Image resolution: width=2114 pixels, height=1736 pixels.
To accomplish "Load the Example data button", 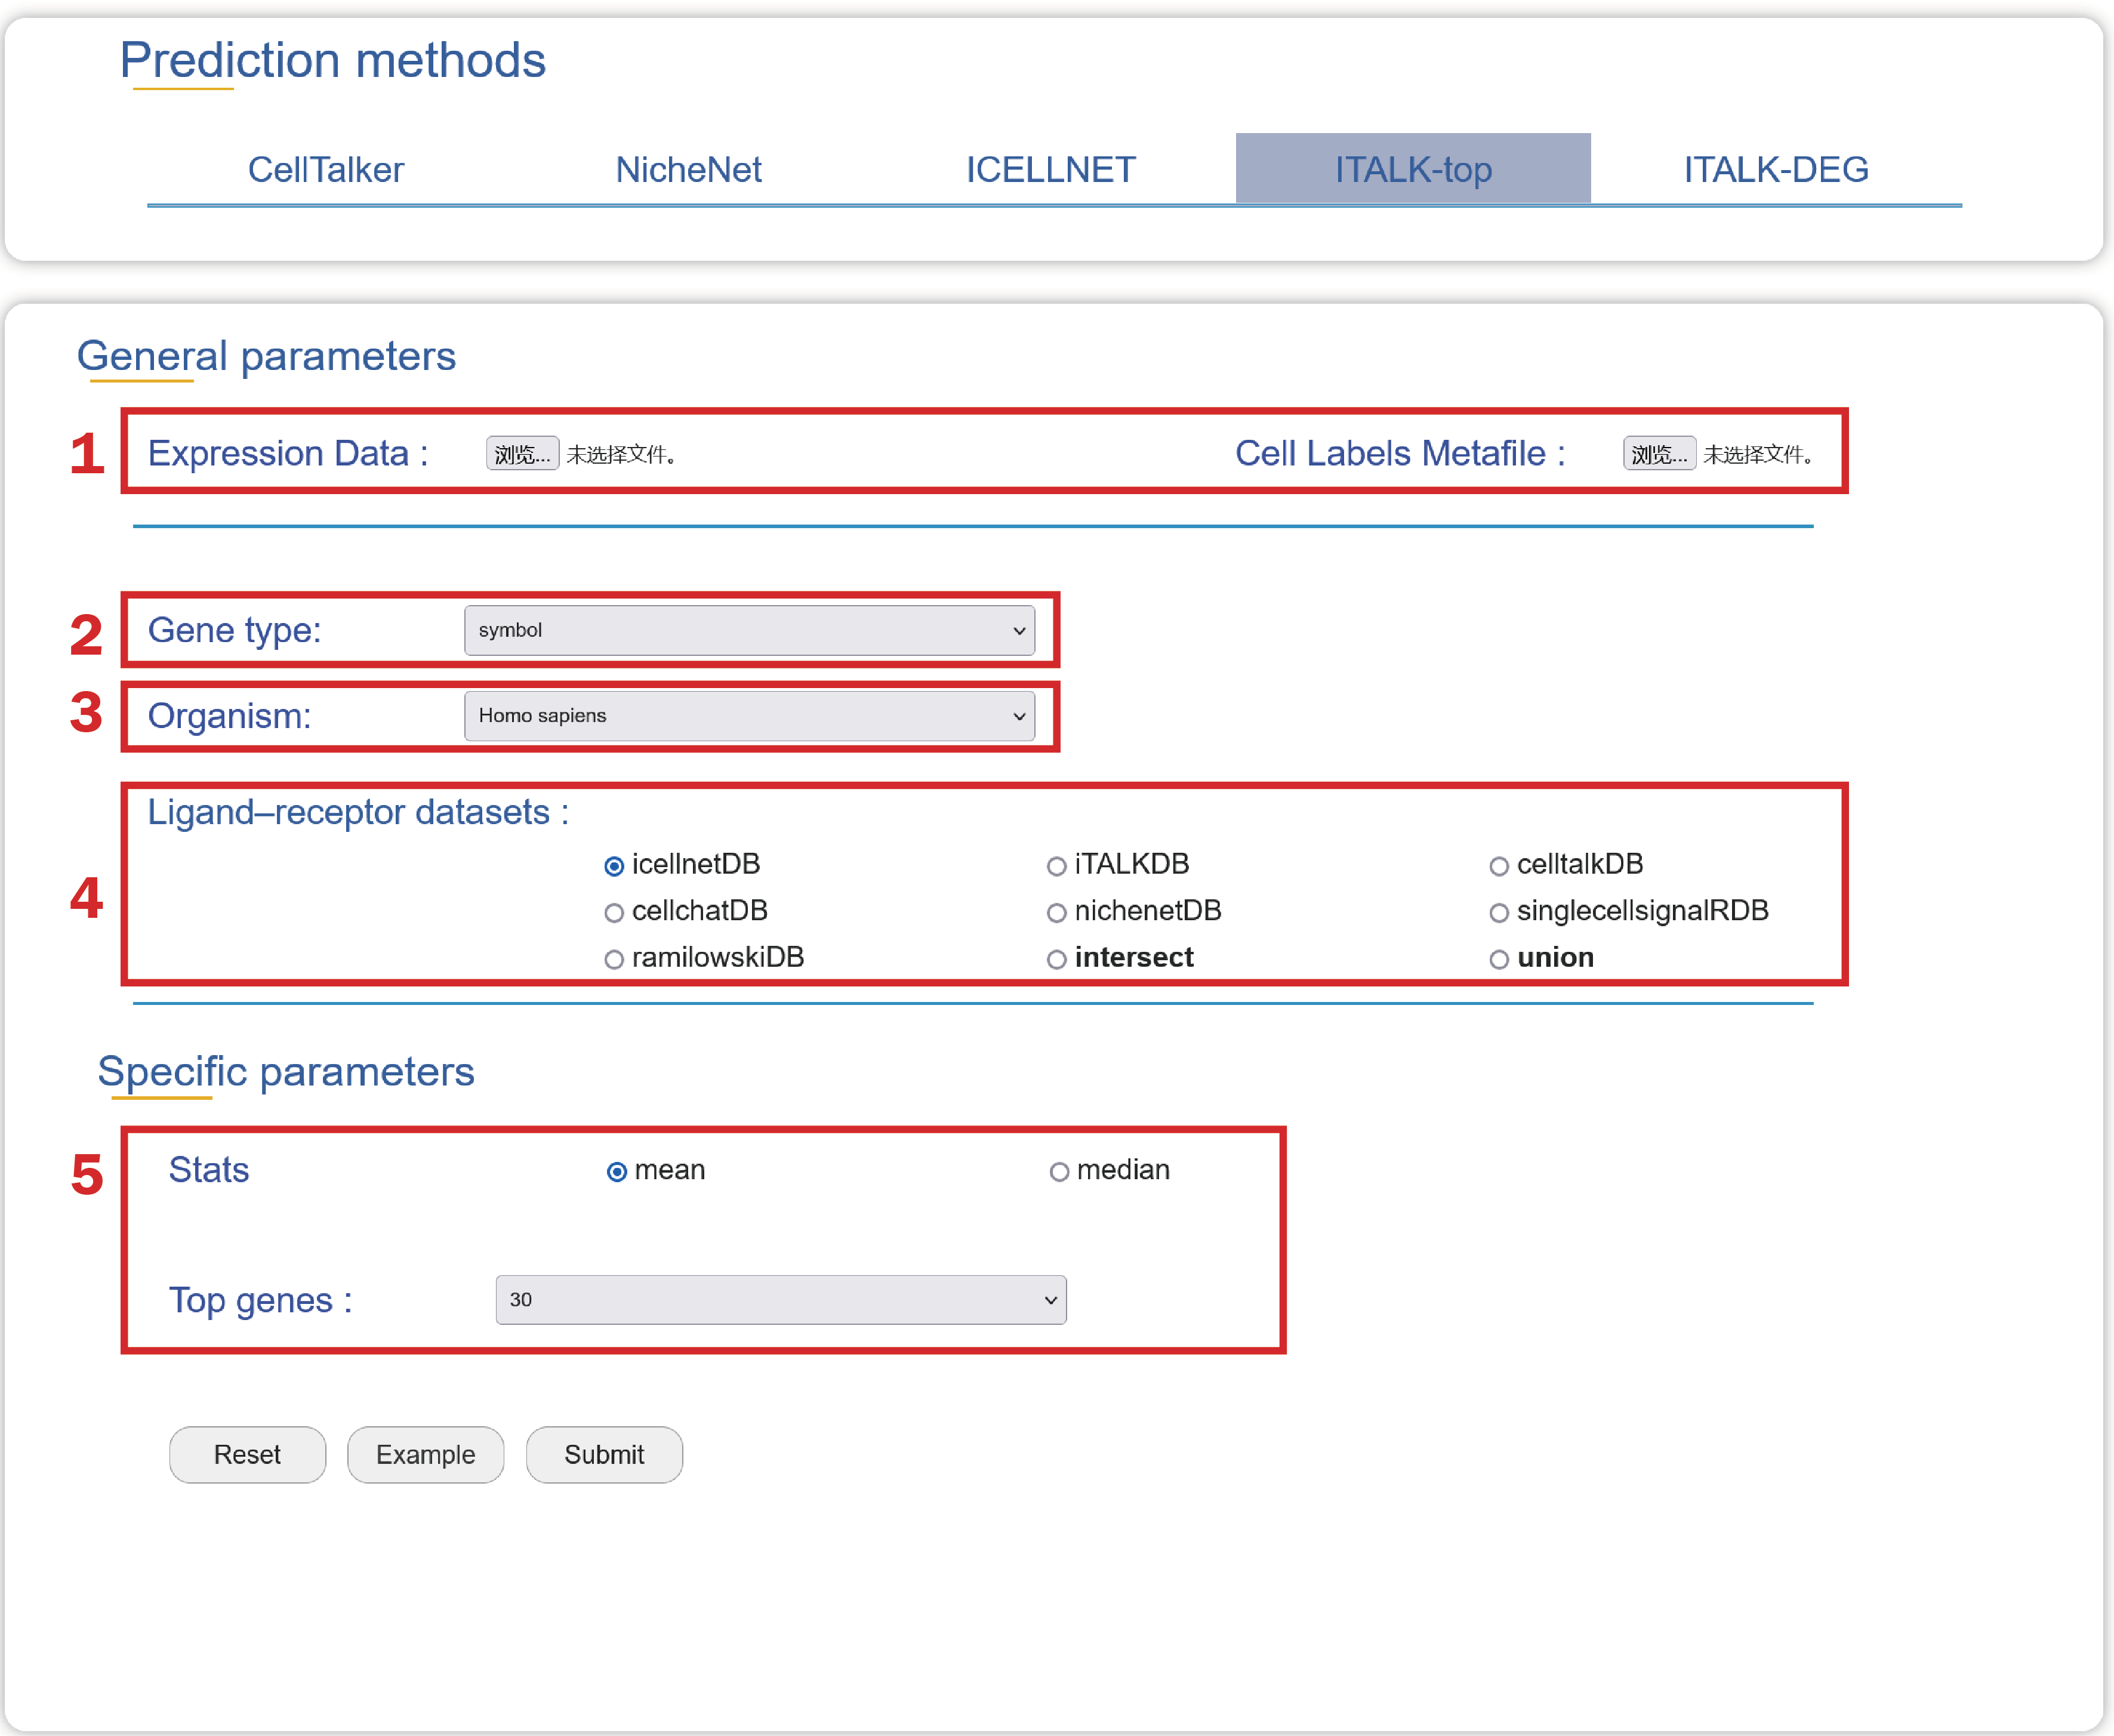I will pos(425,1454).
